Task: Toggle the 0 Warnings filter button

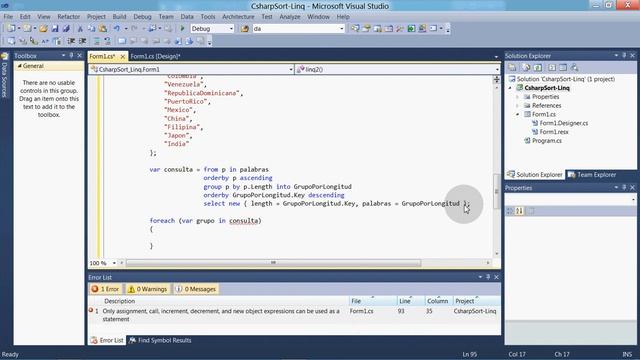Action: 148,289
